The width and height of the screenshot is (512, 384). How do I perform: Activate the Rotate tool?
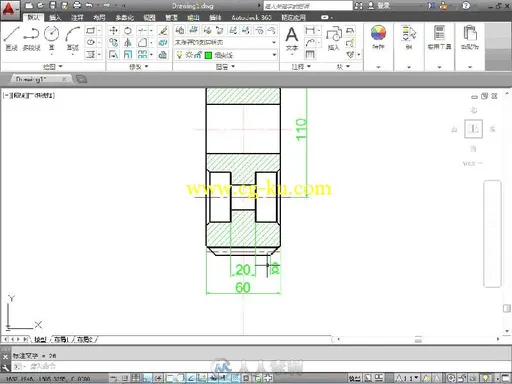click(128, 31)
